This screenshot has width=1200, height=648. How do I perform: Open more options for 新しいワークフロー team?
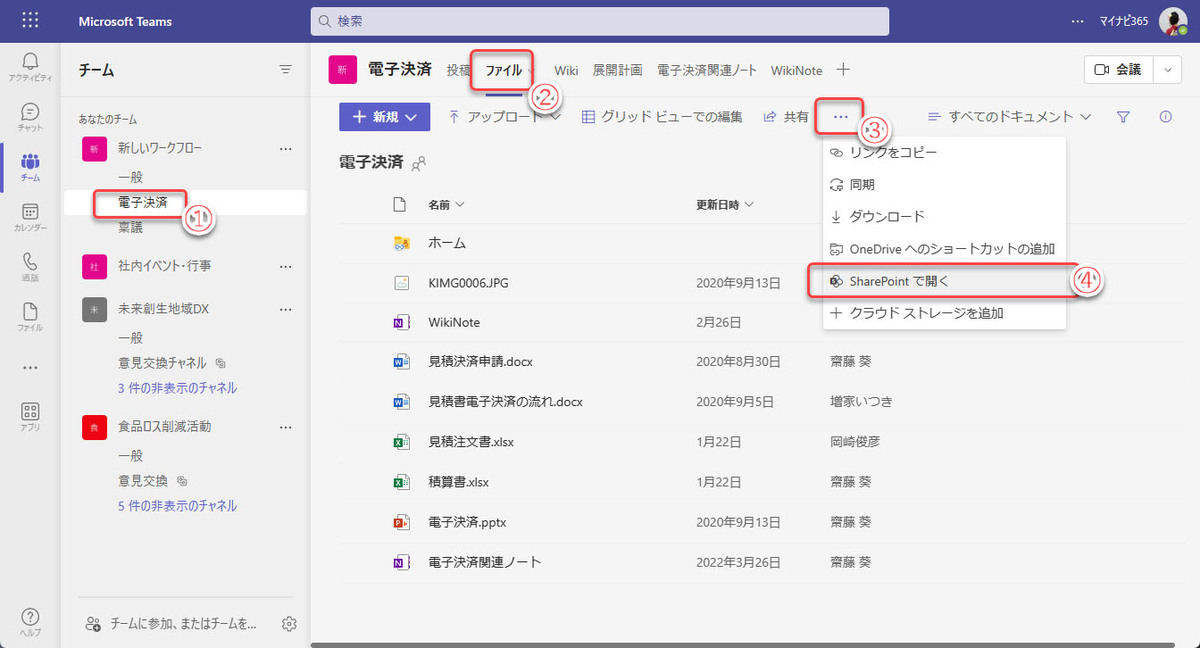click(x=286, y=149)
